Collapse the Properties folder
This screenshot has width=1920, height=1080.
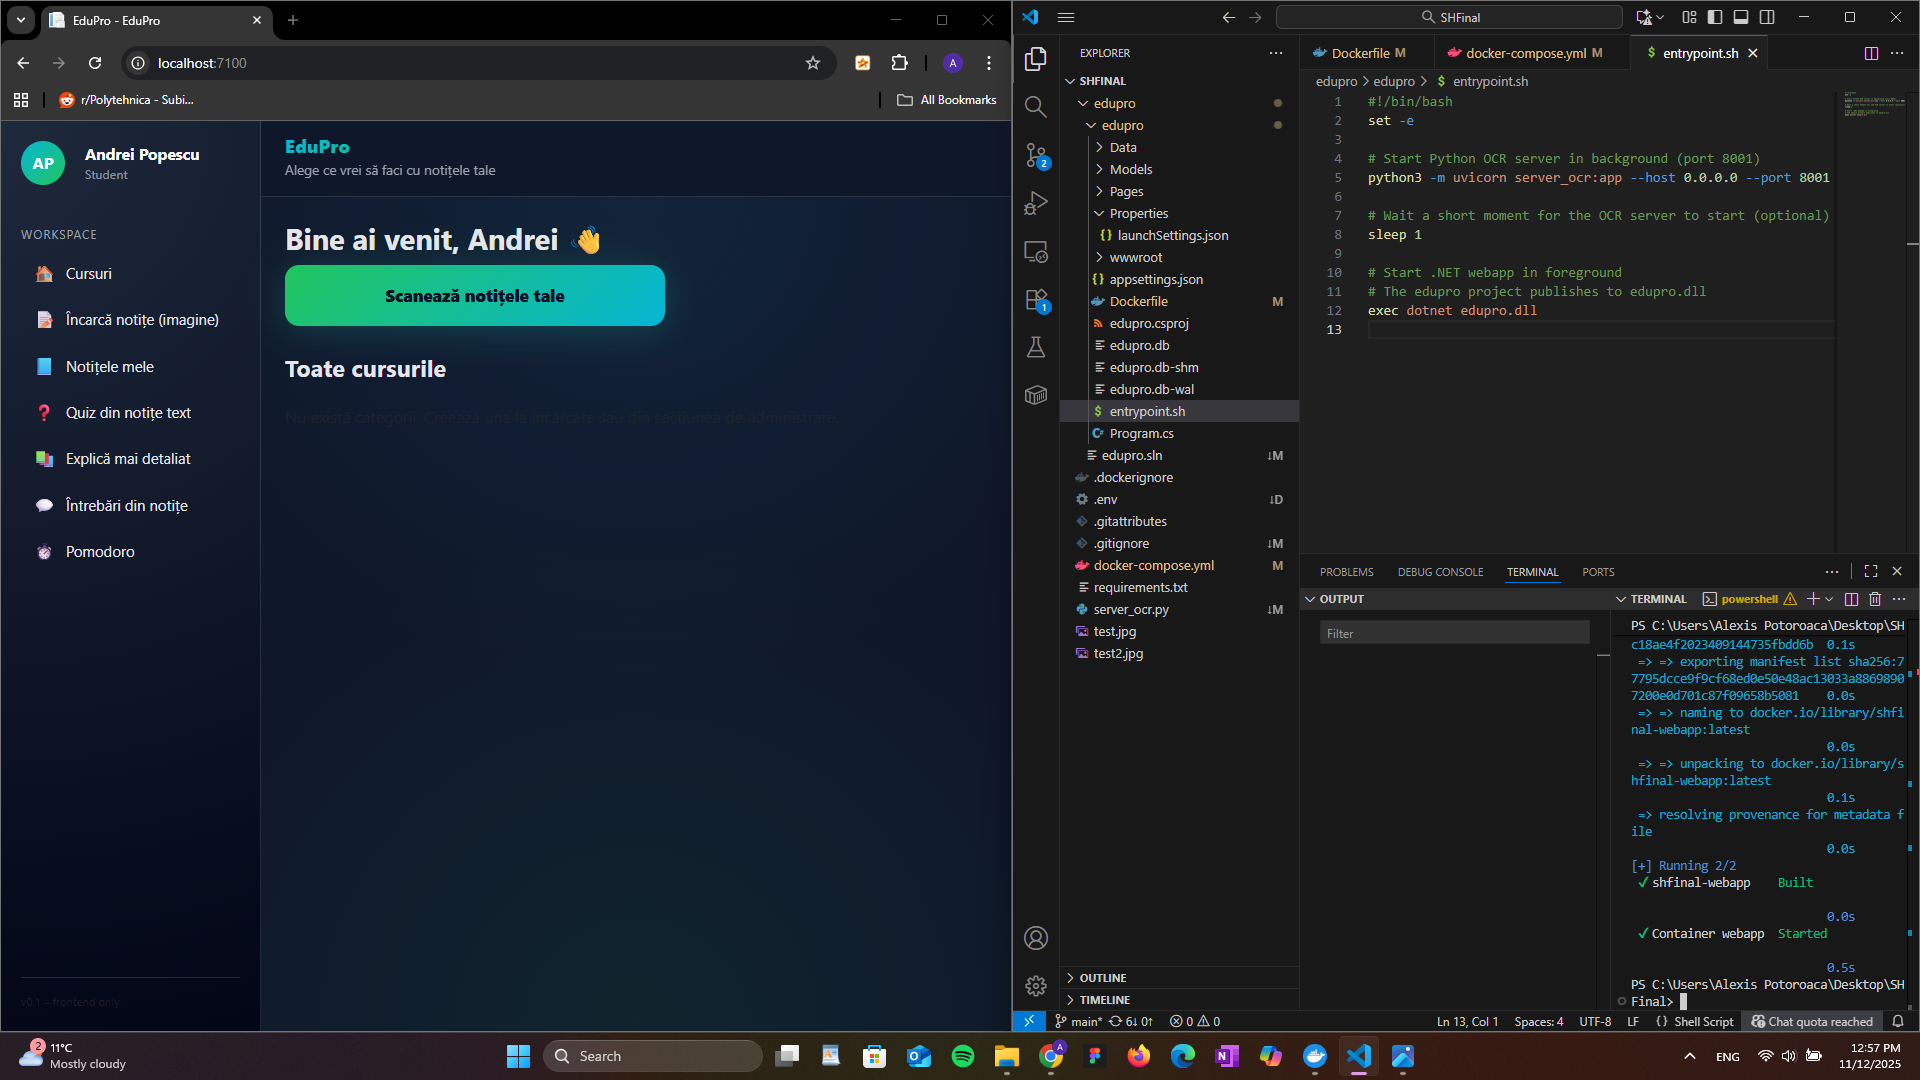coord(1138,213)
